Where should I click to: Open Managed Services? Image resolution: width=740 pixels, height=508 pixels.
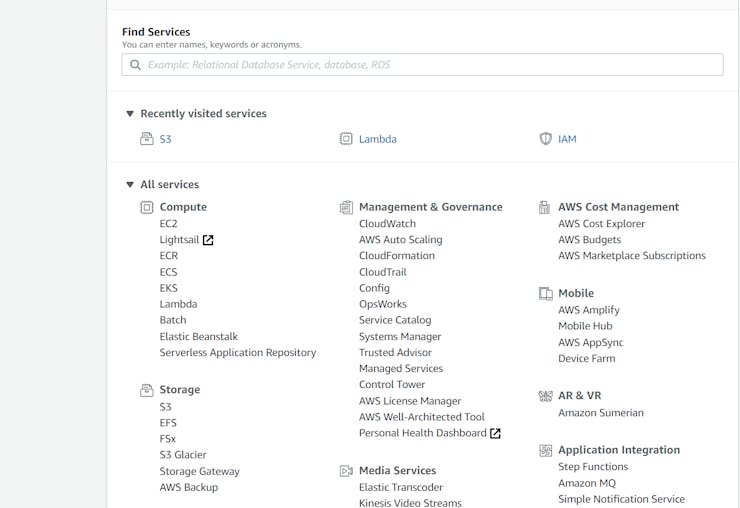[401, 369]
